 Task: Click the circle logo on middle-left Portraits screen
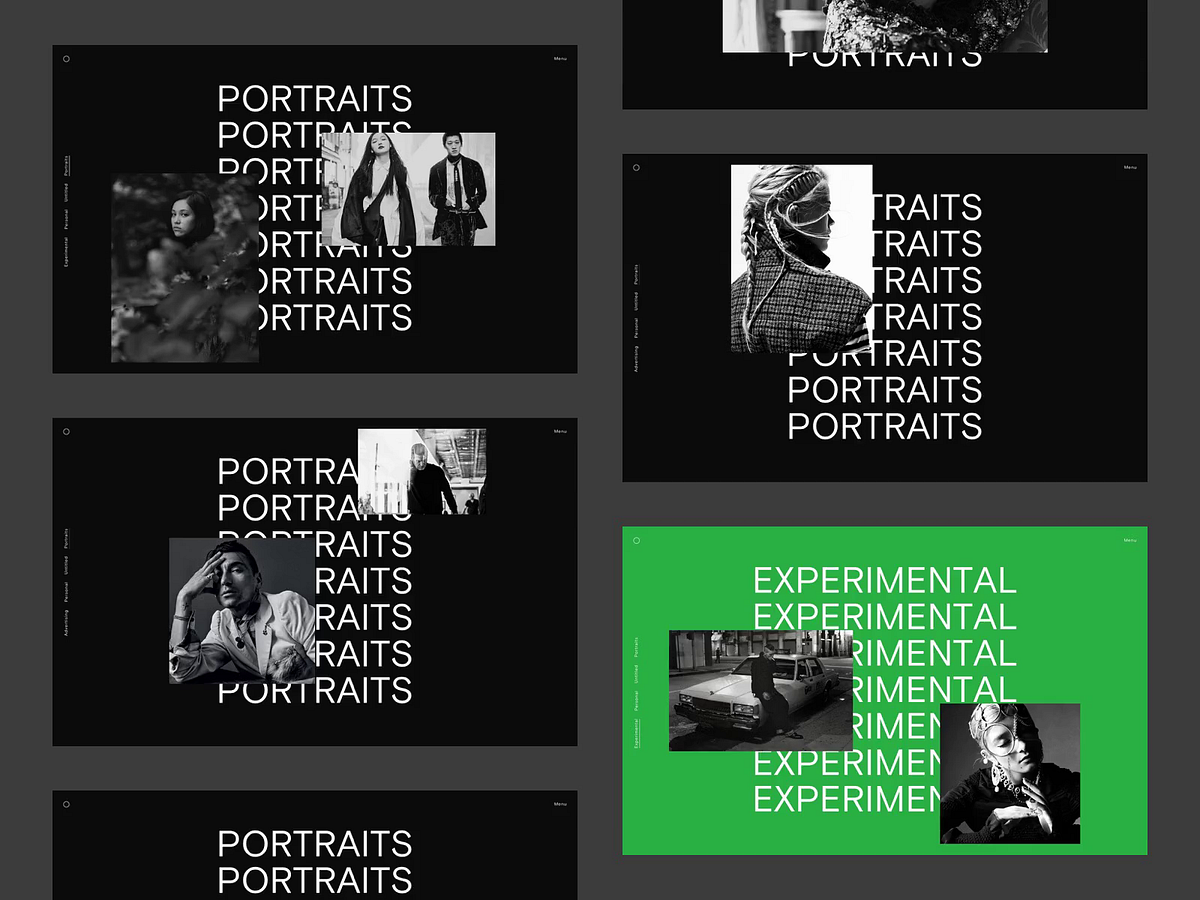66,432
